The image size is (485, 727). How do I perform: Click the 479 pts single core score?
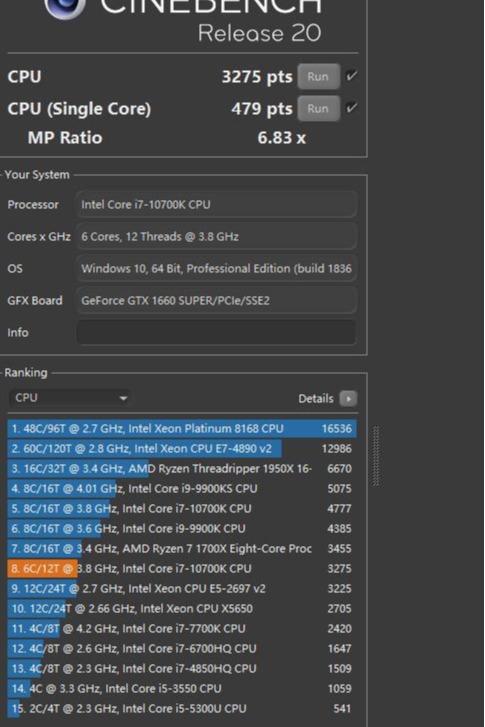262,109
